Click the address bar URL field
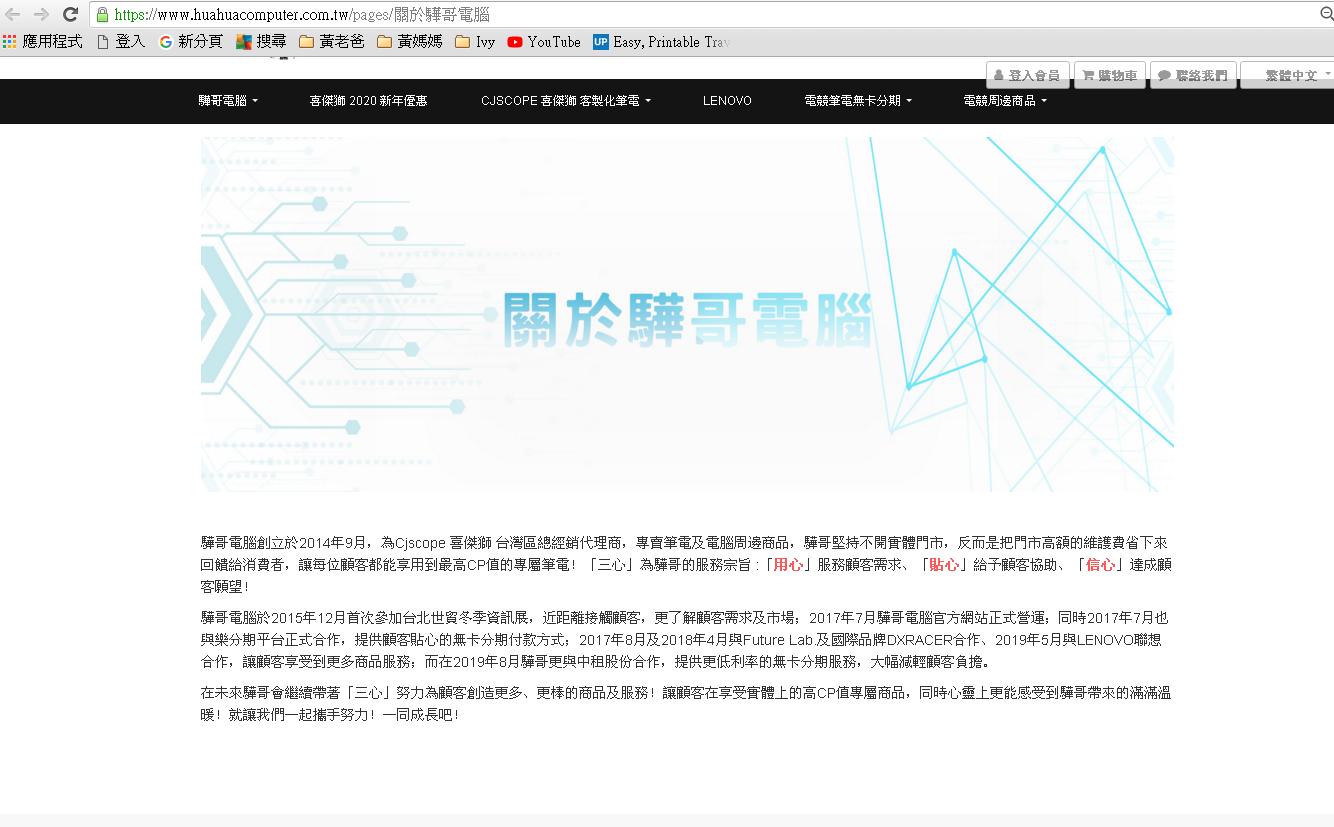Image resolution: width=1334 pixels, height=827 pixels. coord(700,15)
